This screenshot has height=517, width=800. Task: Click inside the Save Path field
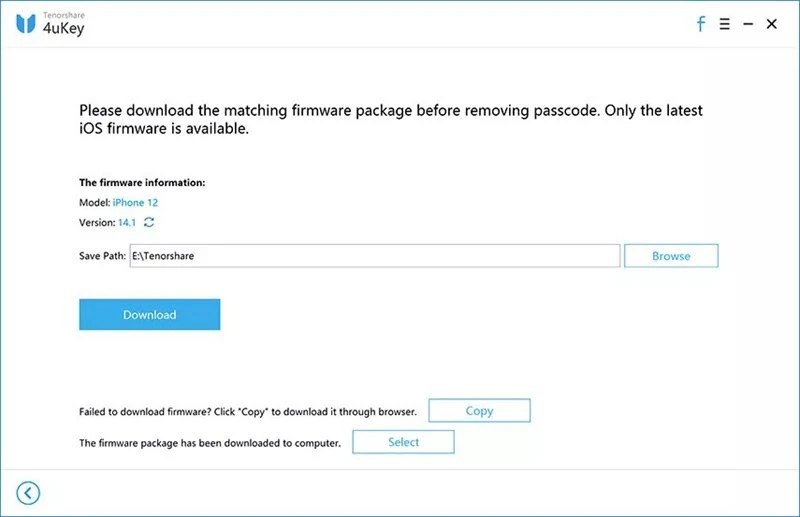point(374,256)
